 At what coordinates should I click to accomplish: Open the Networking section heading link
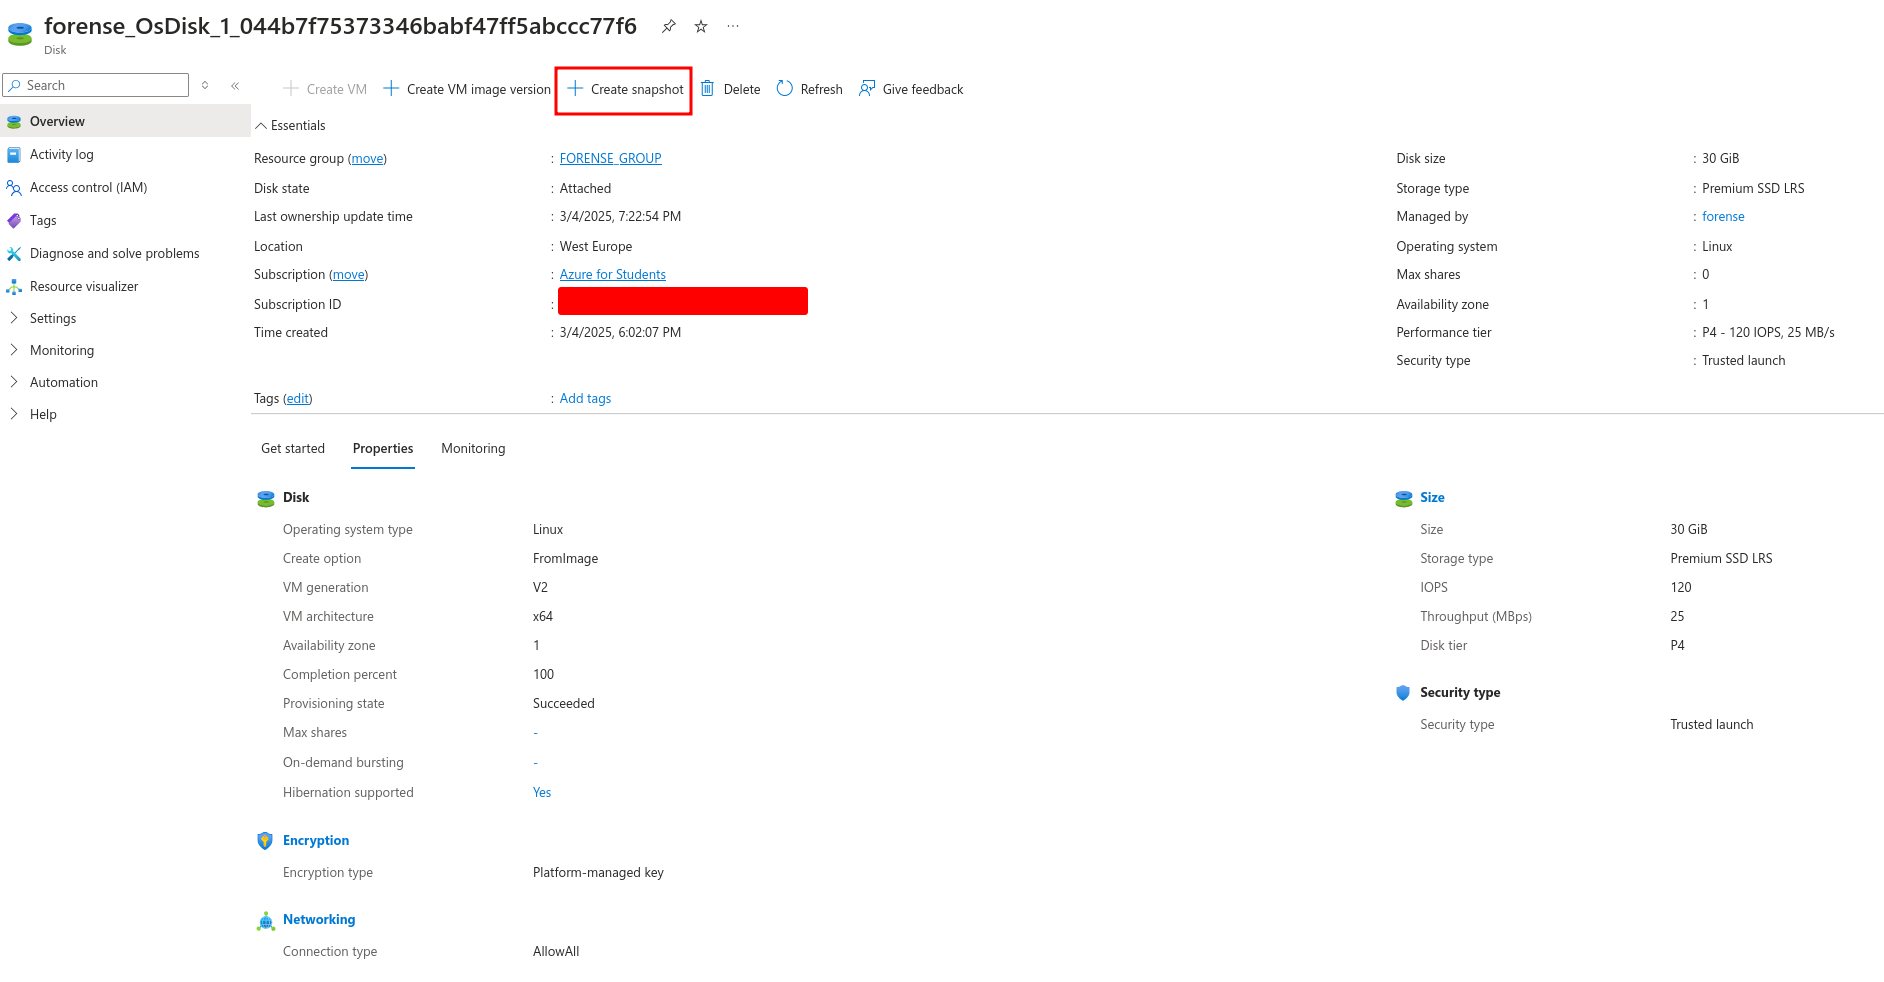(x=319, y=919)
